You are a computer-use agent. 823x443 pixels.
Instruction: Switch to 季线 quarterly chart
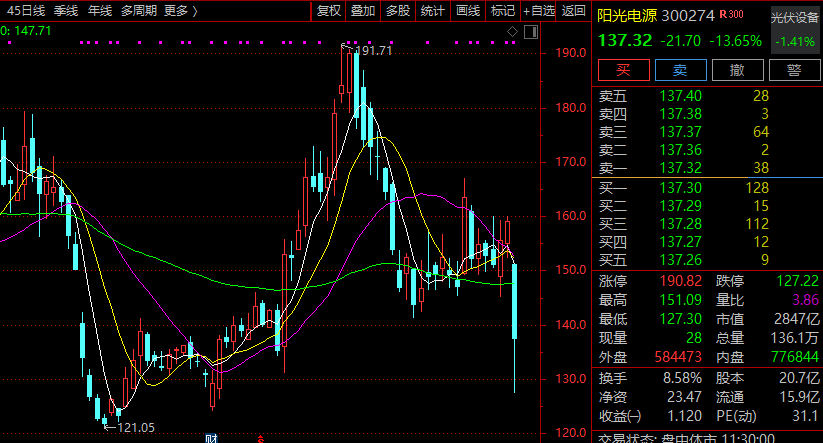click(66, 10)
